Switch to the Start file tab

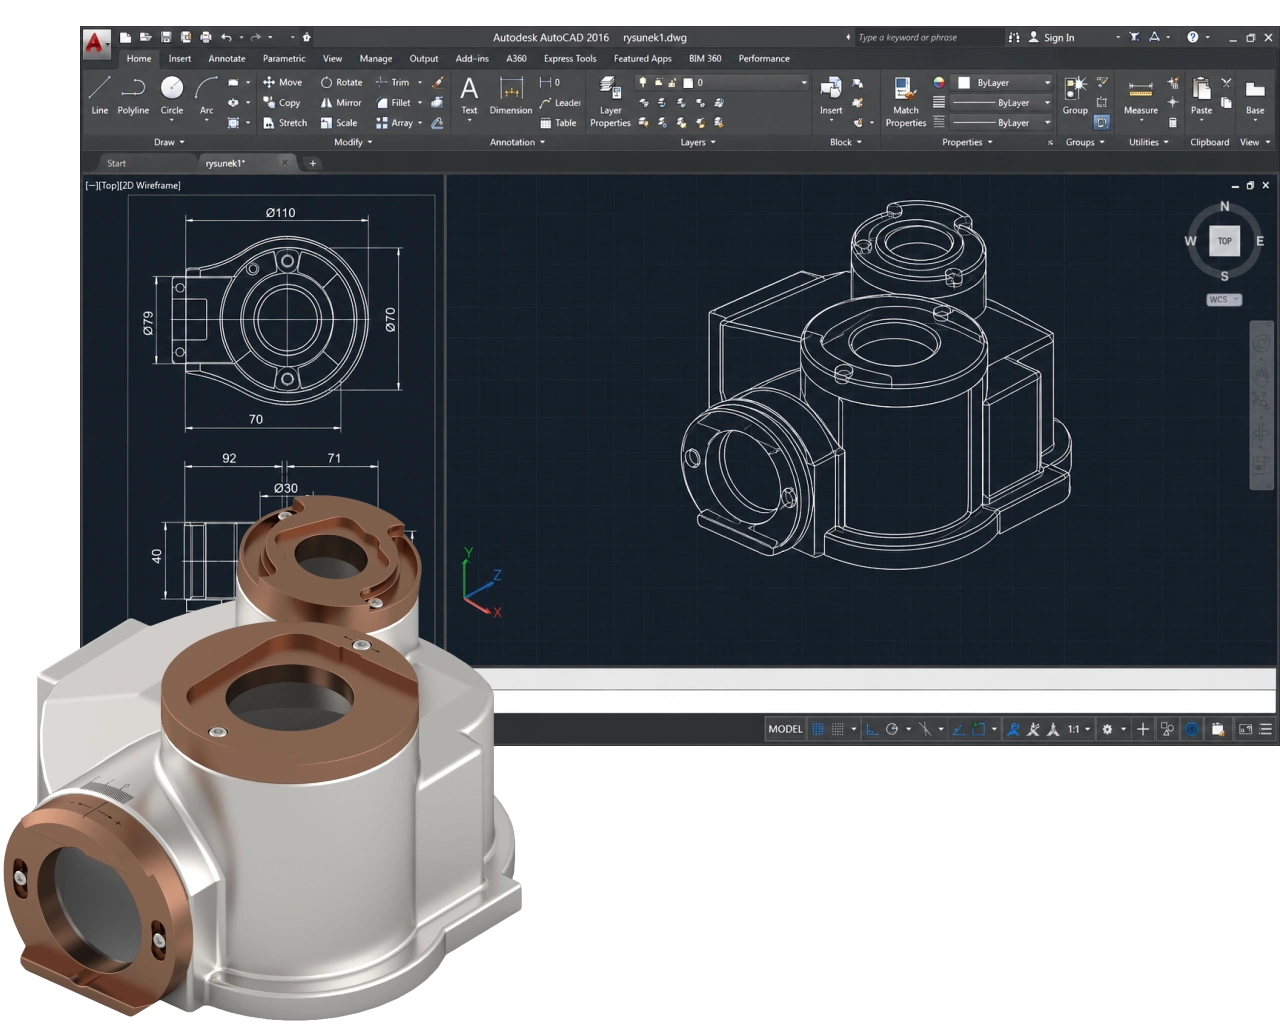[117, 163]
